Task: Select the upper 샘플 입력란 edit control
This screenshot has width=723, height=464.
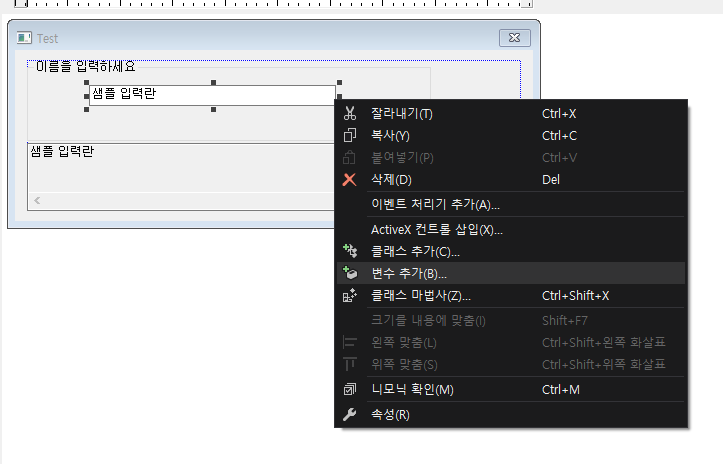Action: [x=212, y=95]
